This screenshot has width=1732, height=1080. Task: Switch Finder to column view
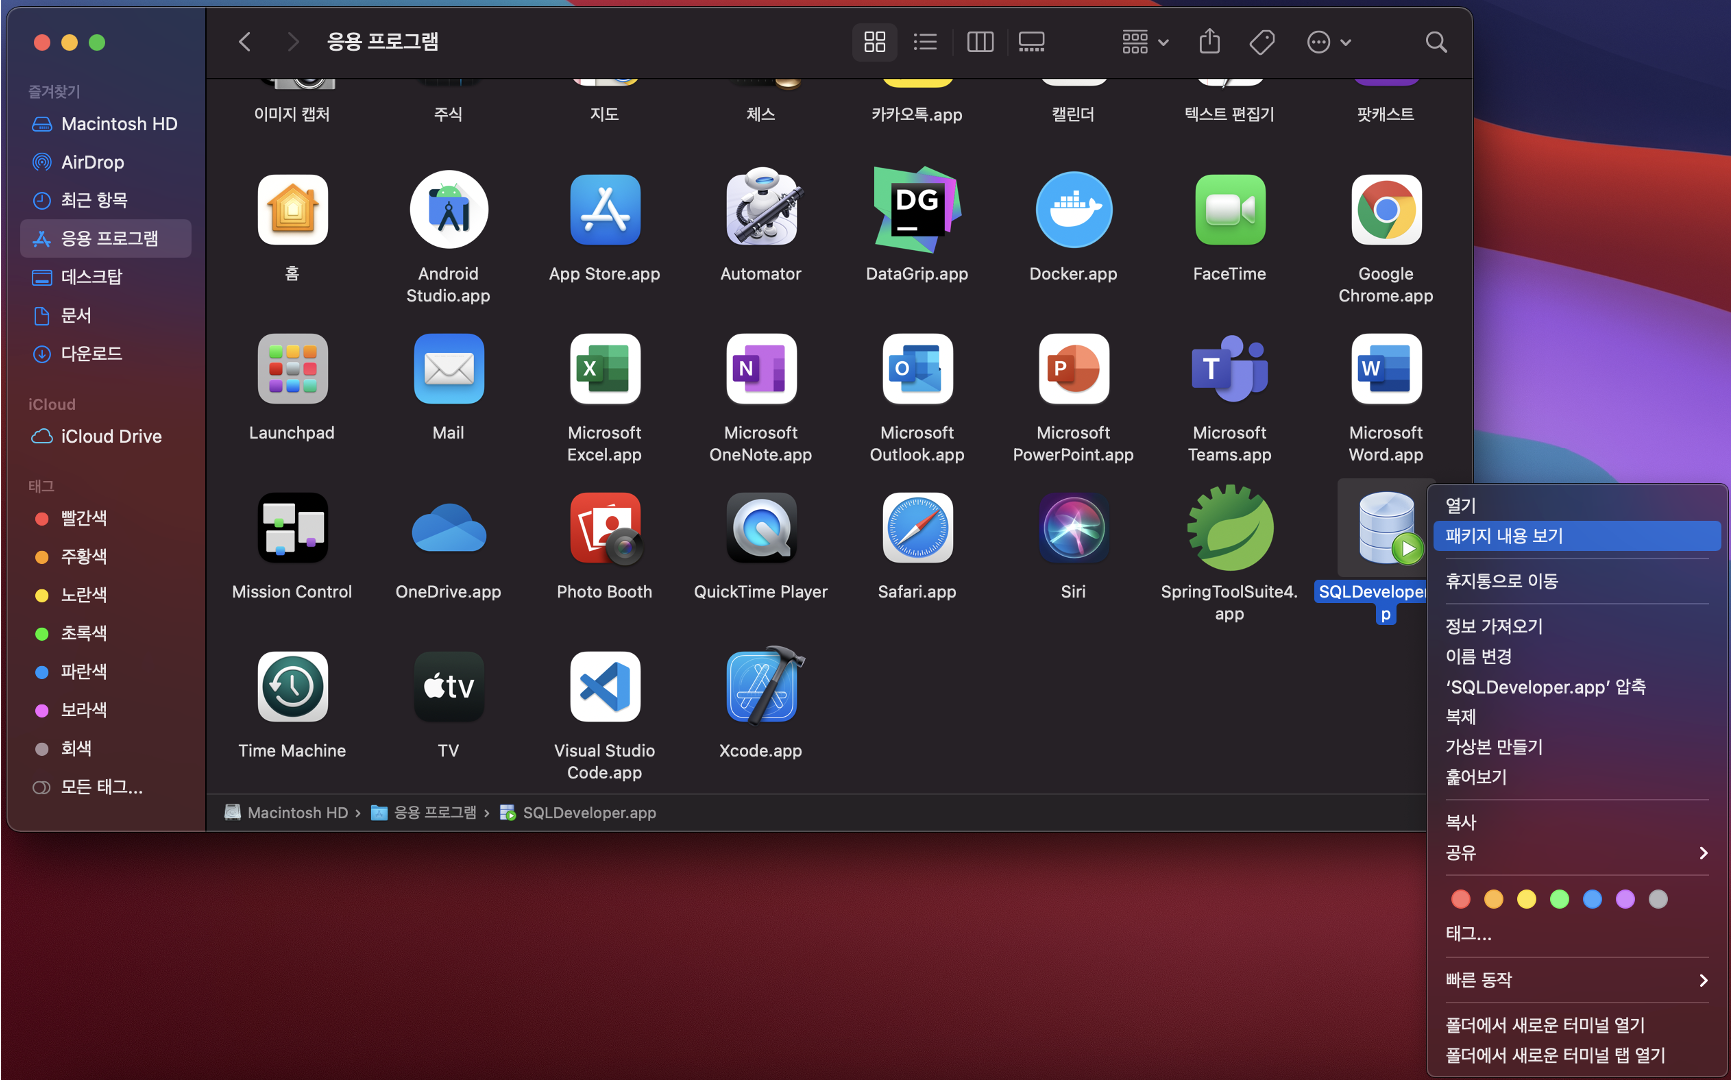(x=980, y=42)
